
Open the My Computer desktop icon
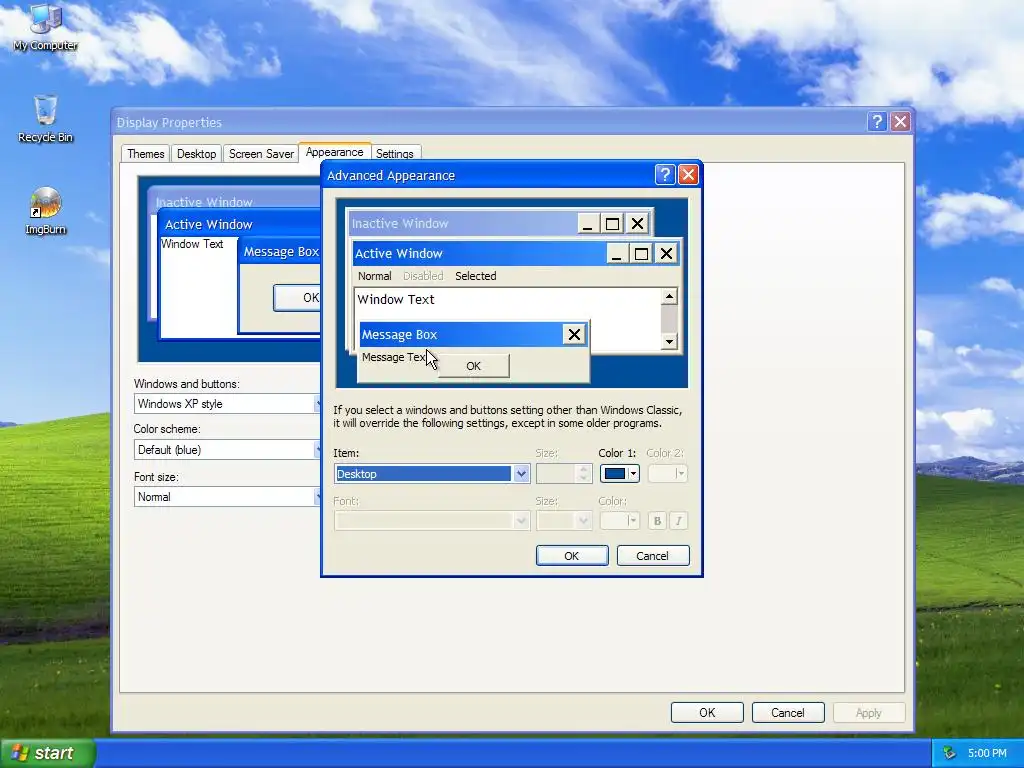point(45,27)
